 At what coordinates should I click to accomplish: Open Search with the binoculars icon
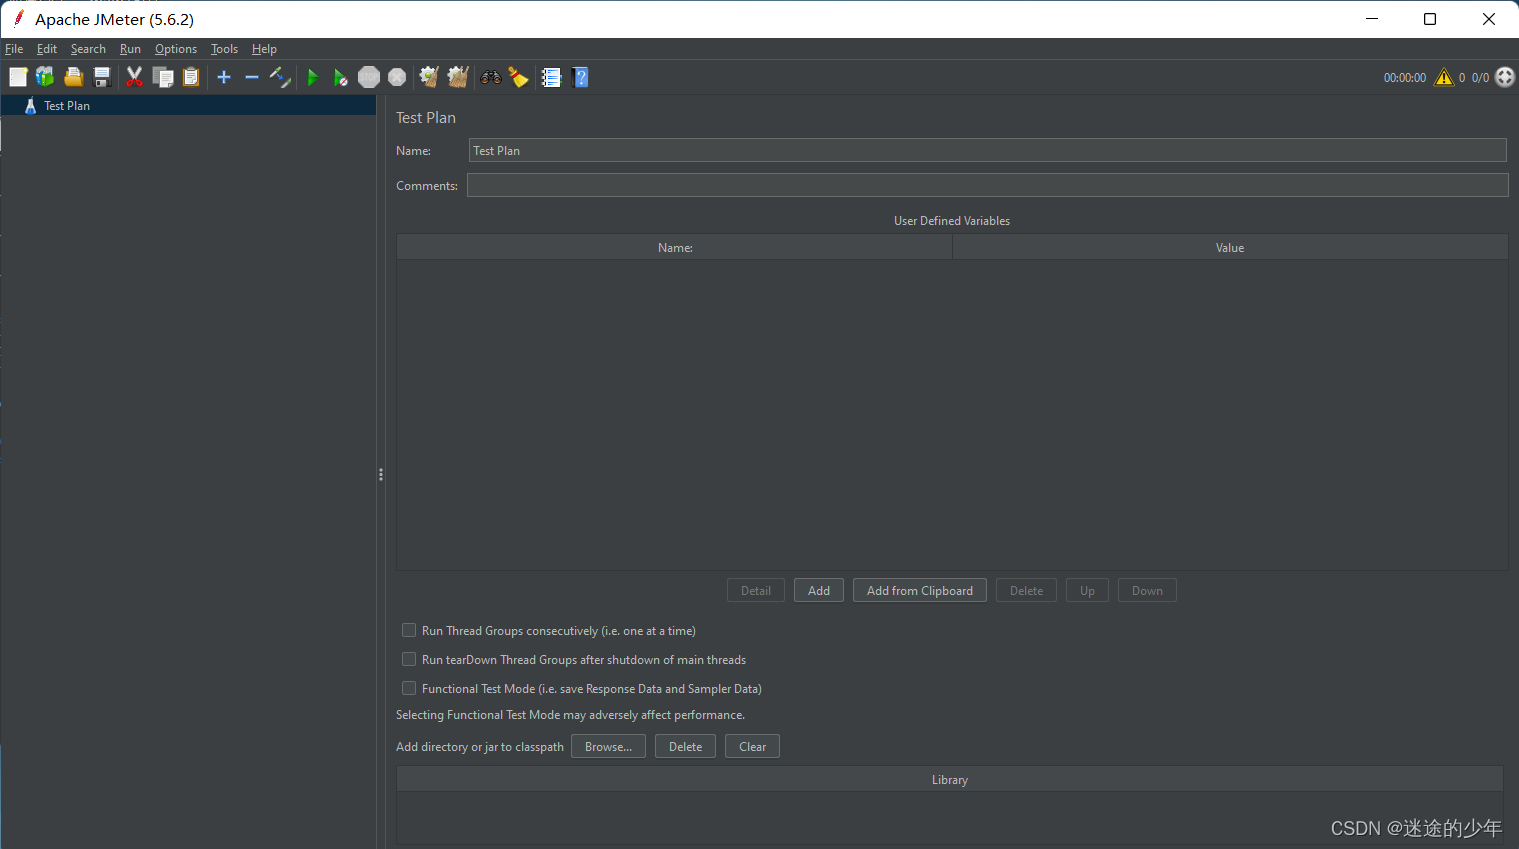[490, 77]
